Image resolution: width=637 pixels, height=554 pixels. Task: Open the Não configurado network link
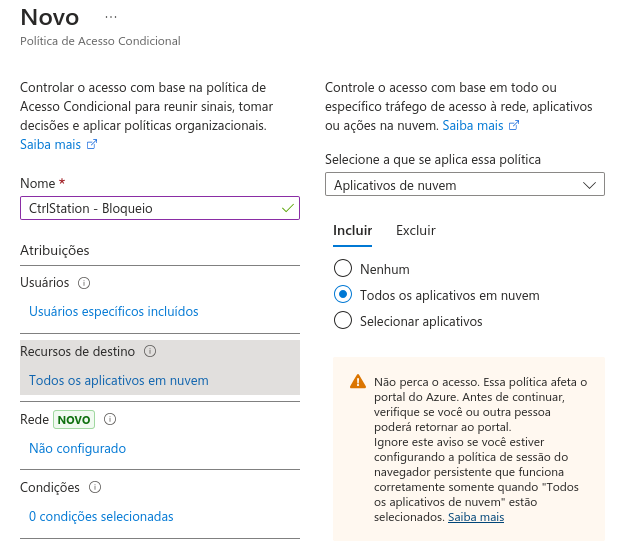pyautogui.click(x=77, y=448)
